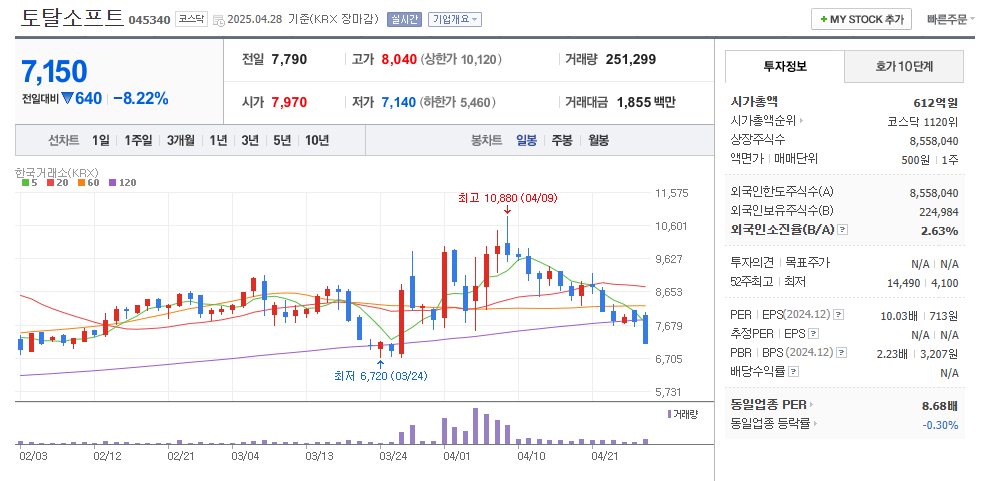Click the 전일 value 7,790
Screen dimensions: 995x481
[x=289, y=60]
